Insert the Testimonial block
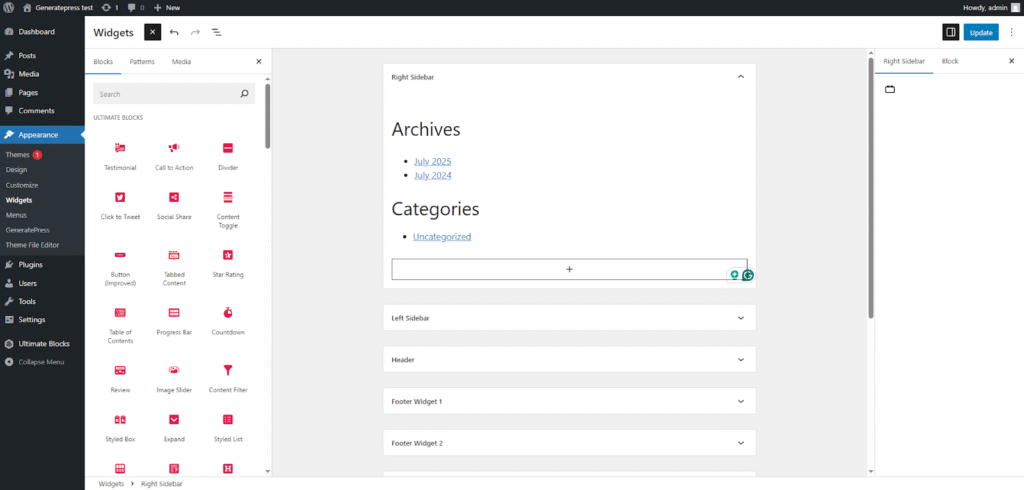Screen dimensions: 1024x490 pyautogui.click(x=120, y=155)
